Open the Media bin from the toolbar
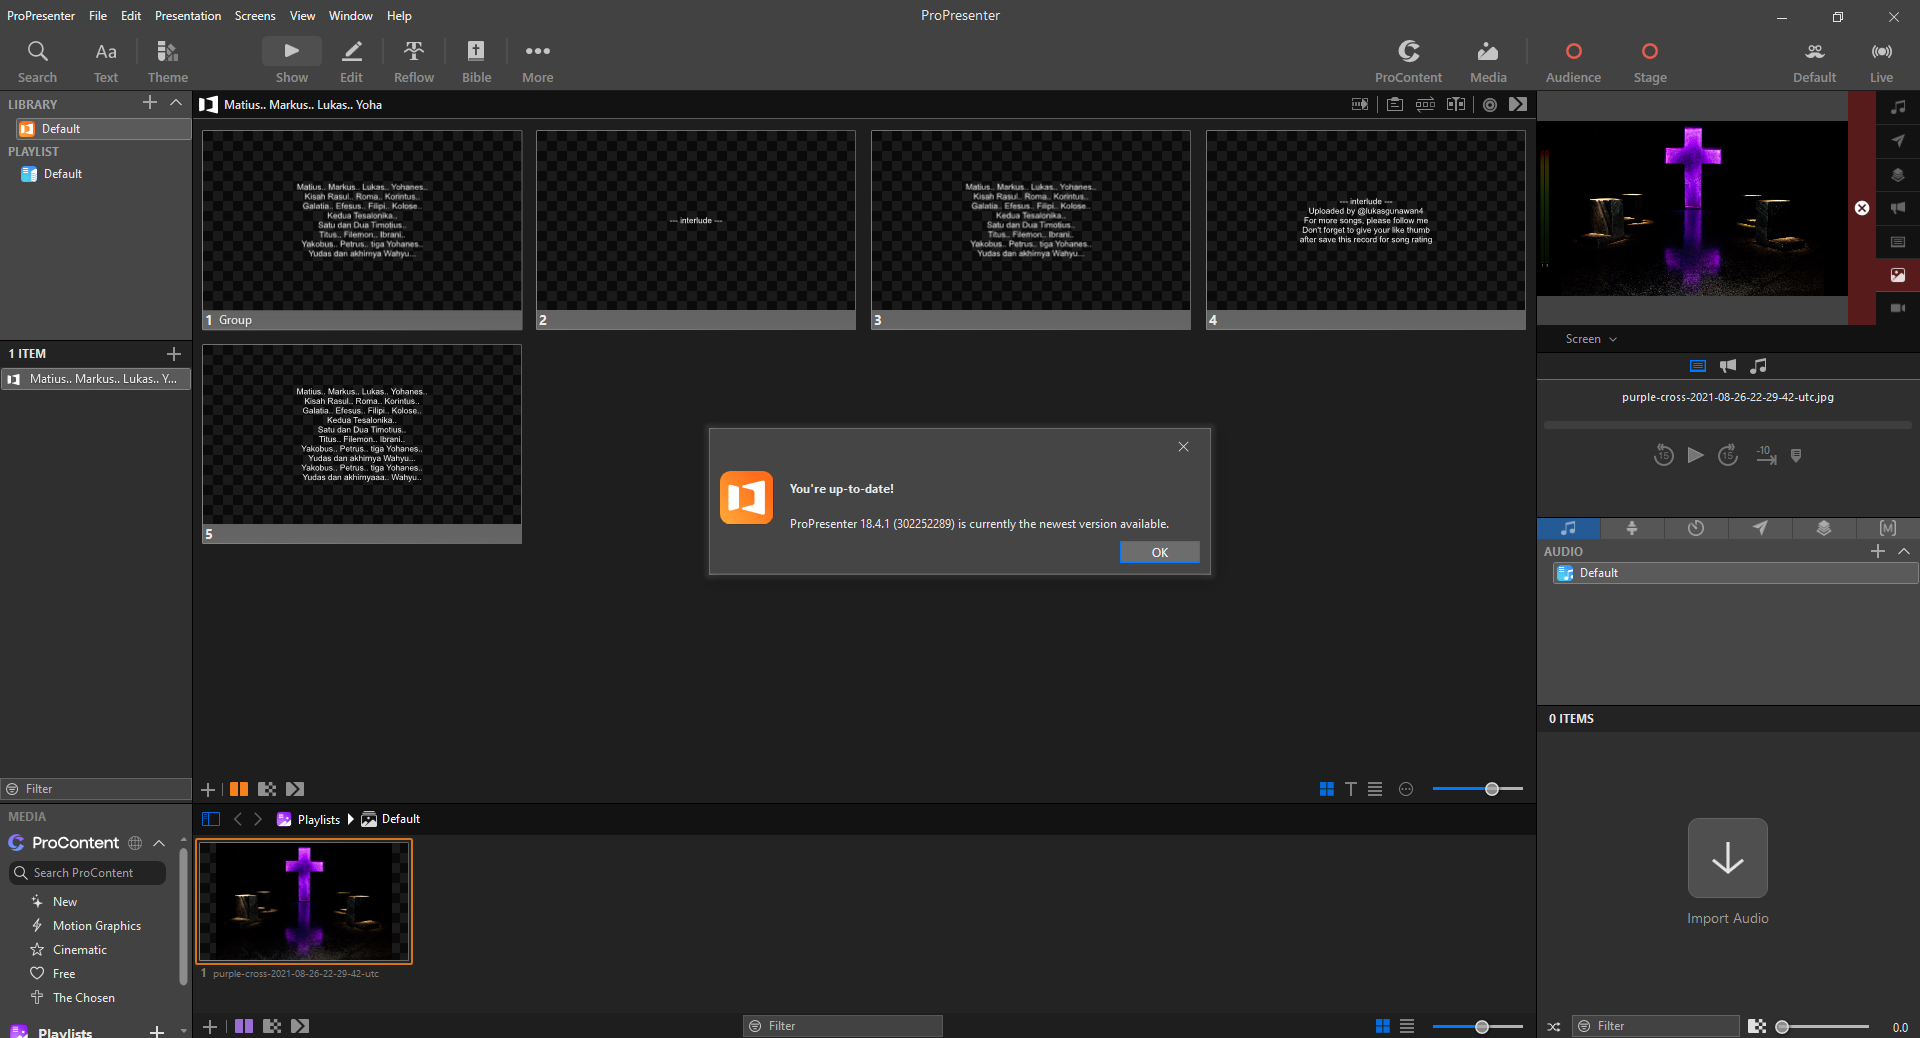The height and width of the screenshot is (1038, 1920). coord(1488,62)
